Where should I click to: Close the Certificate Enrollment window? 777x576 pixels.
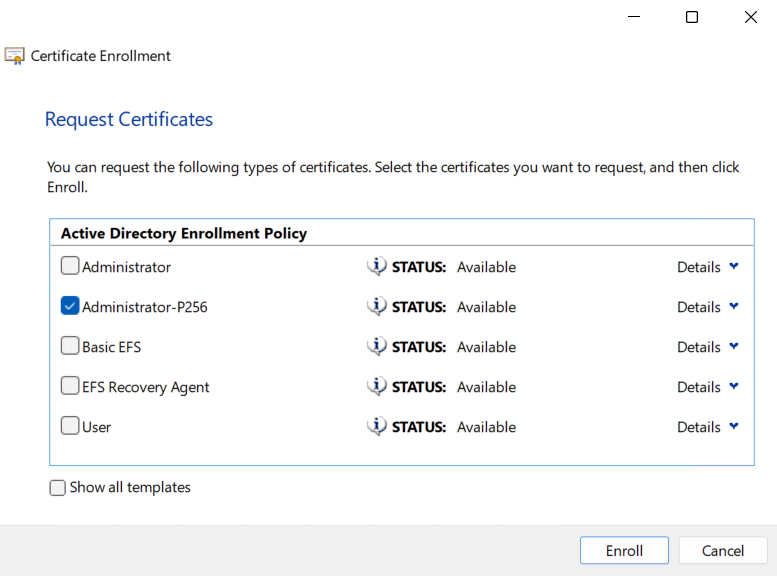751,17
